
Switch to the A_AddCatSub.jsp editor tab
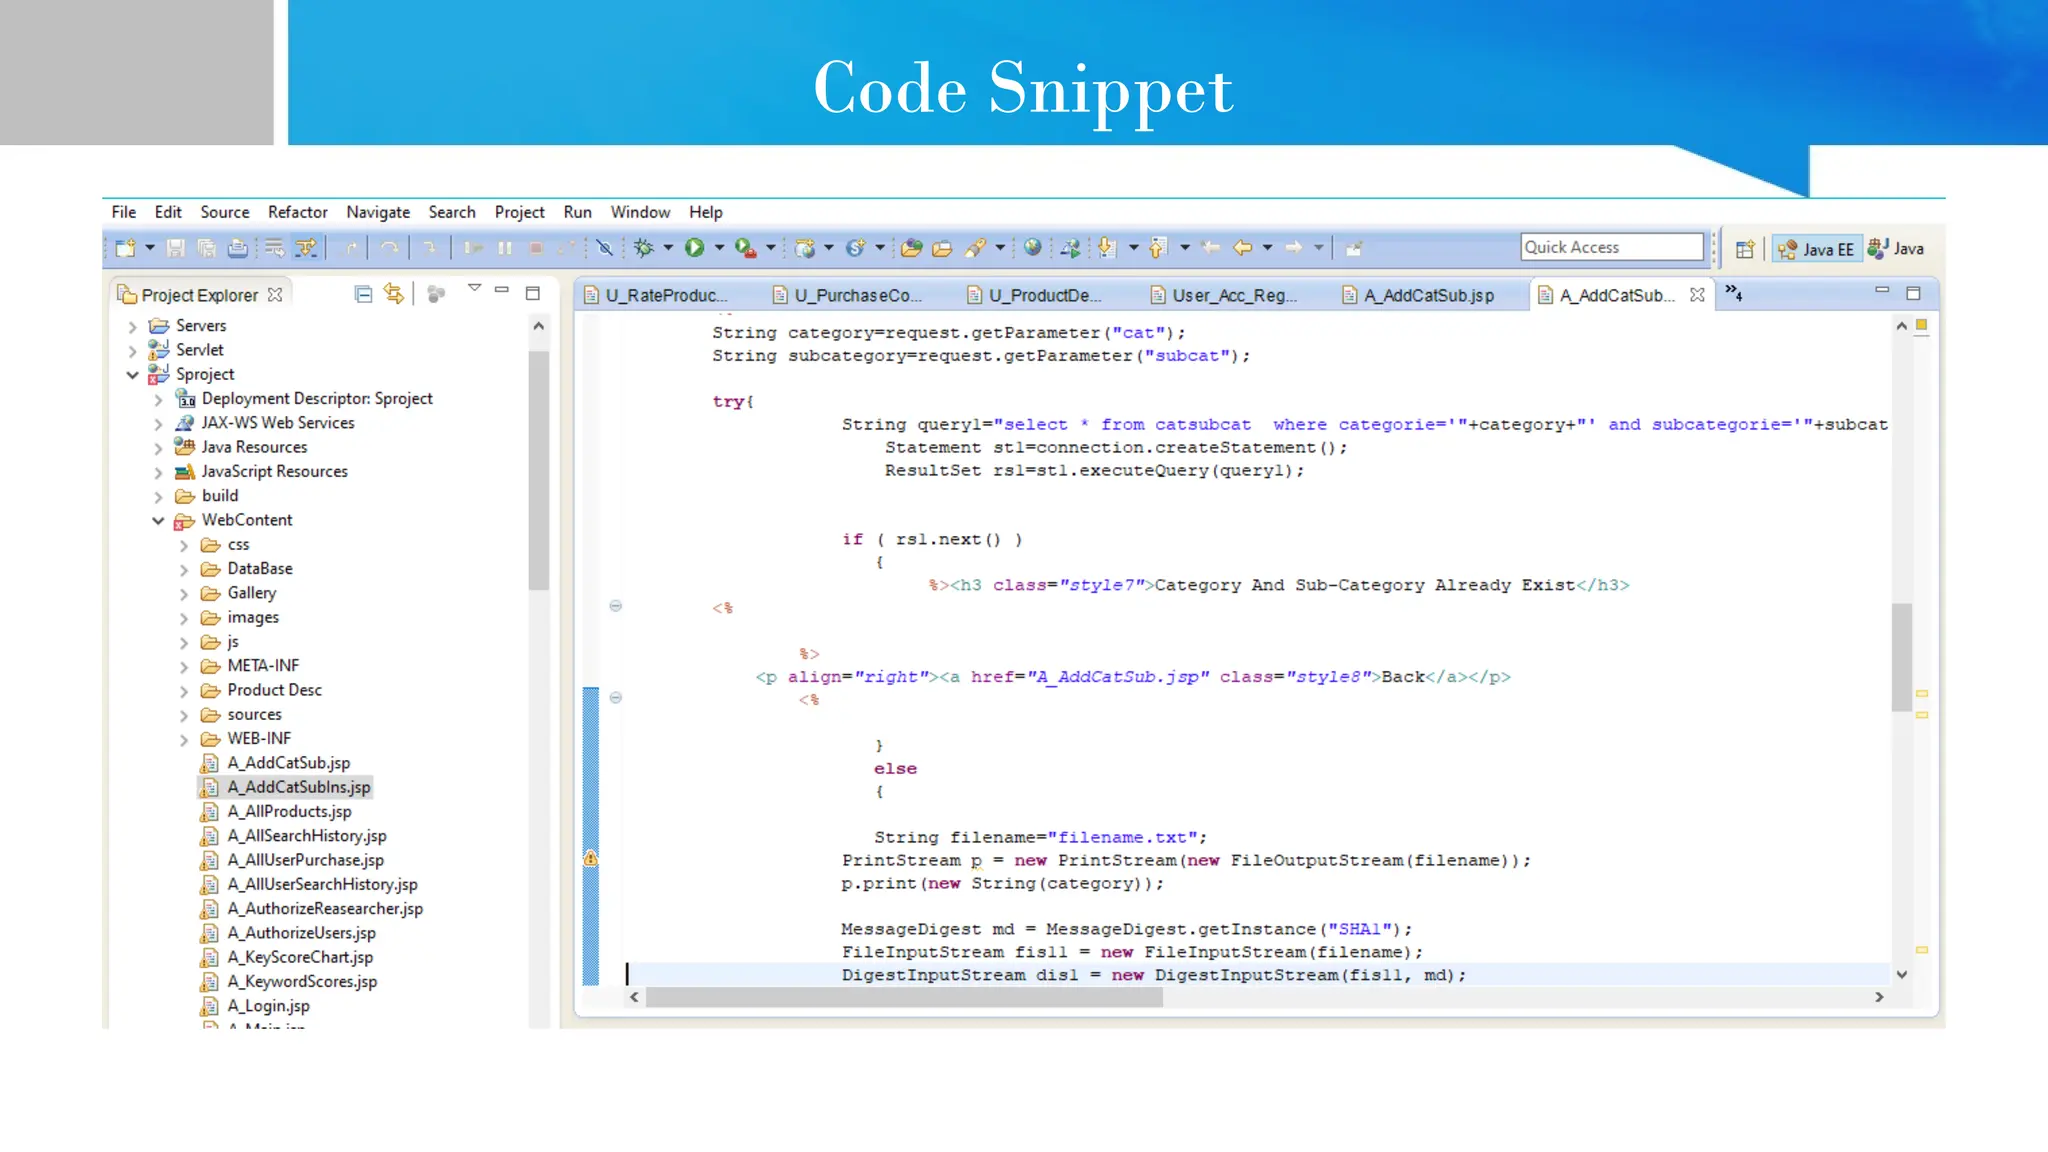pos(1418,295)
